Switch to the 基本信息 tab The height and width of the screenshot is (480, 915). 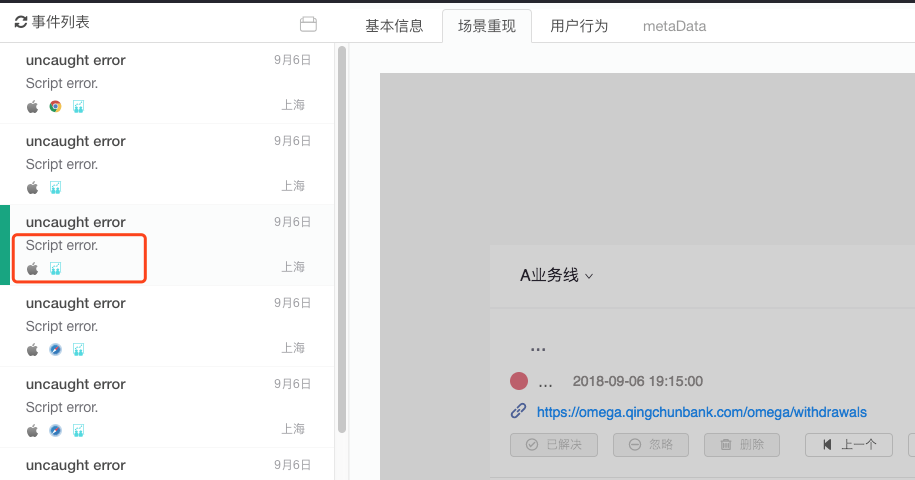(x=394, y=26)
